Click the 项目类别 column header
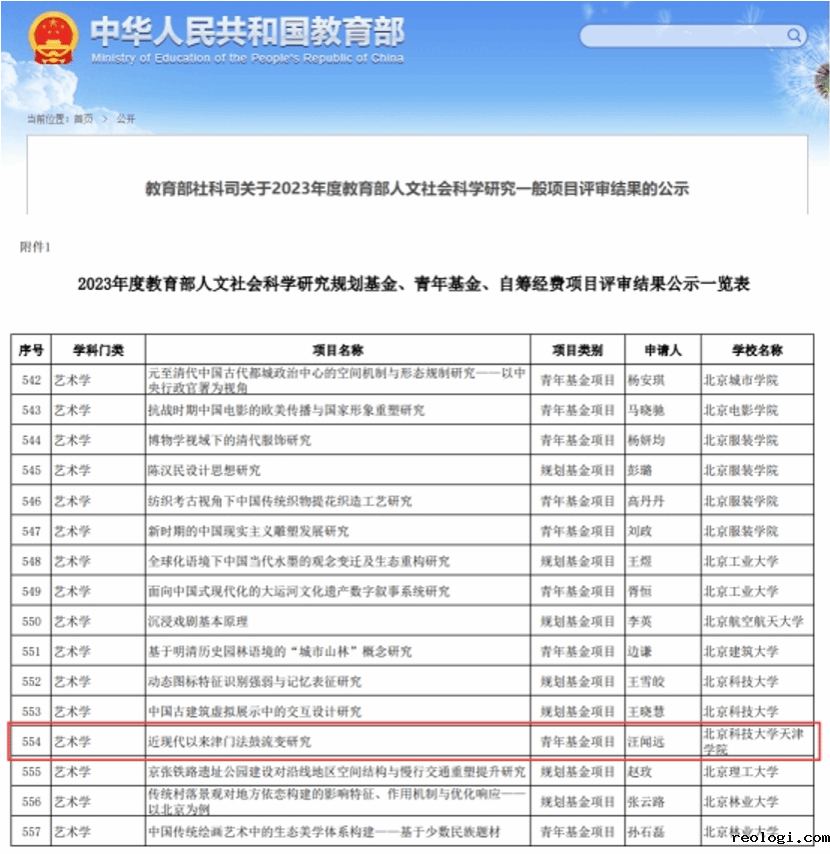 point(578,350)
